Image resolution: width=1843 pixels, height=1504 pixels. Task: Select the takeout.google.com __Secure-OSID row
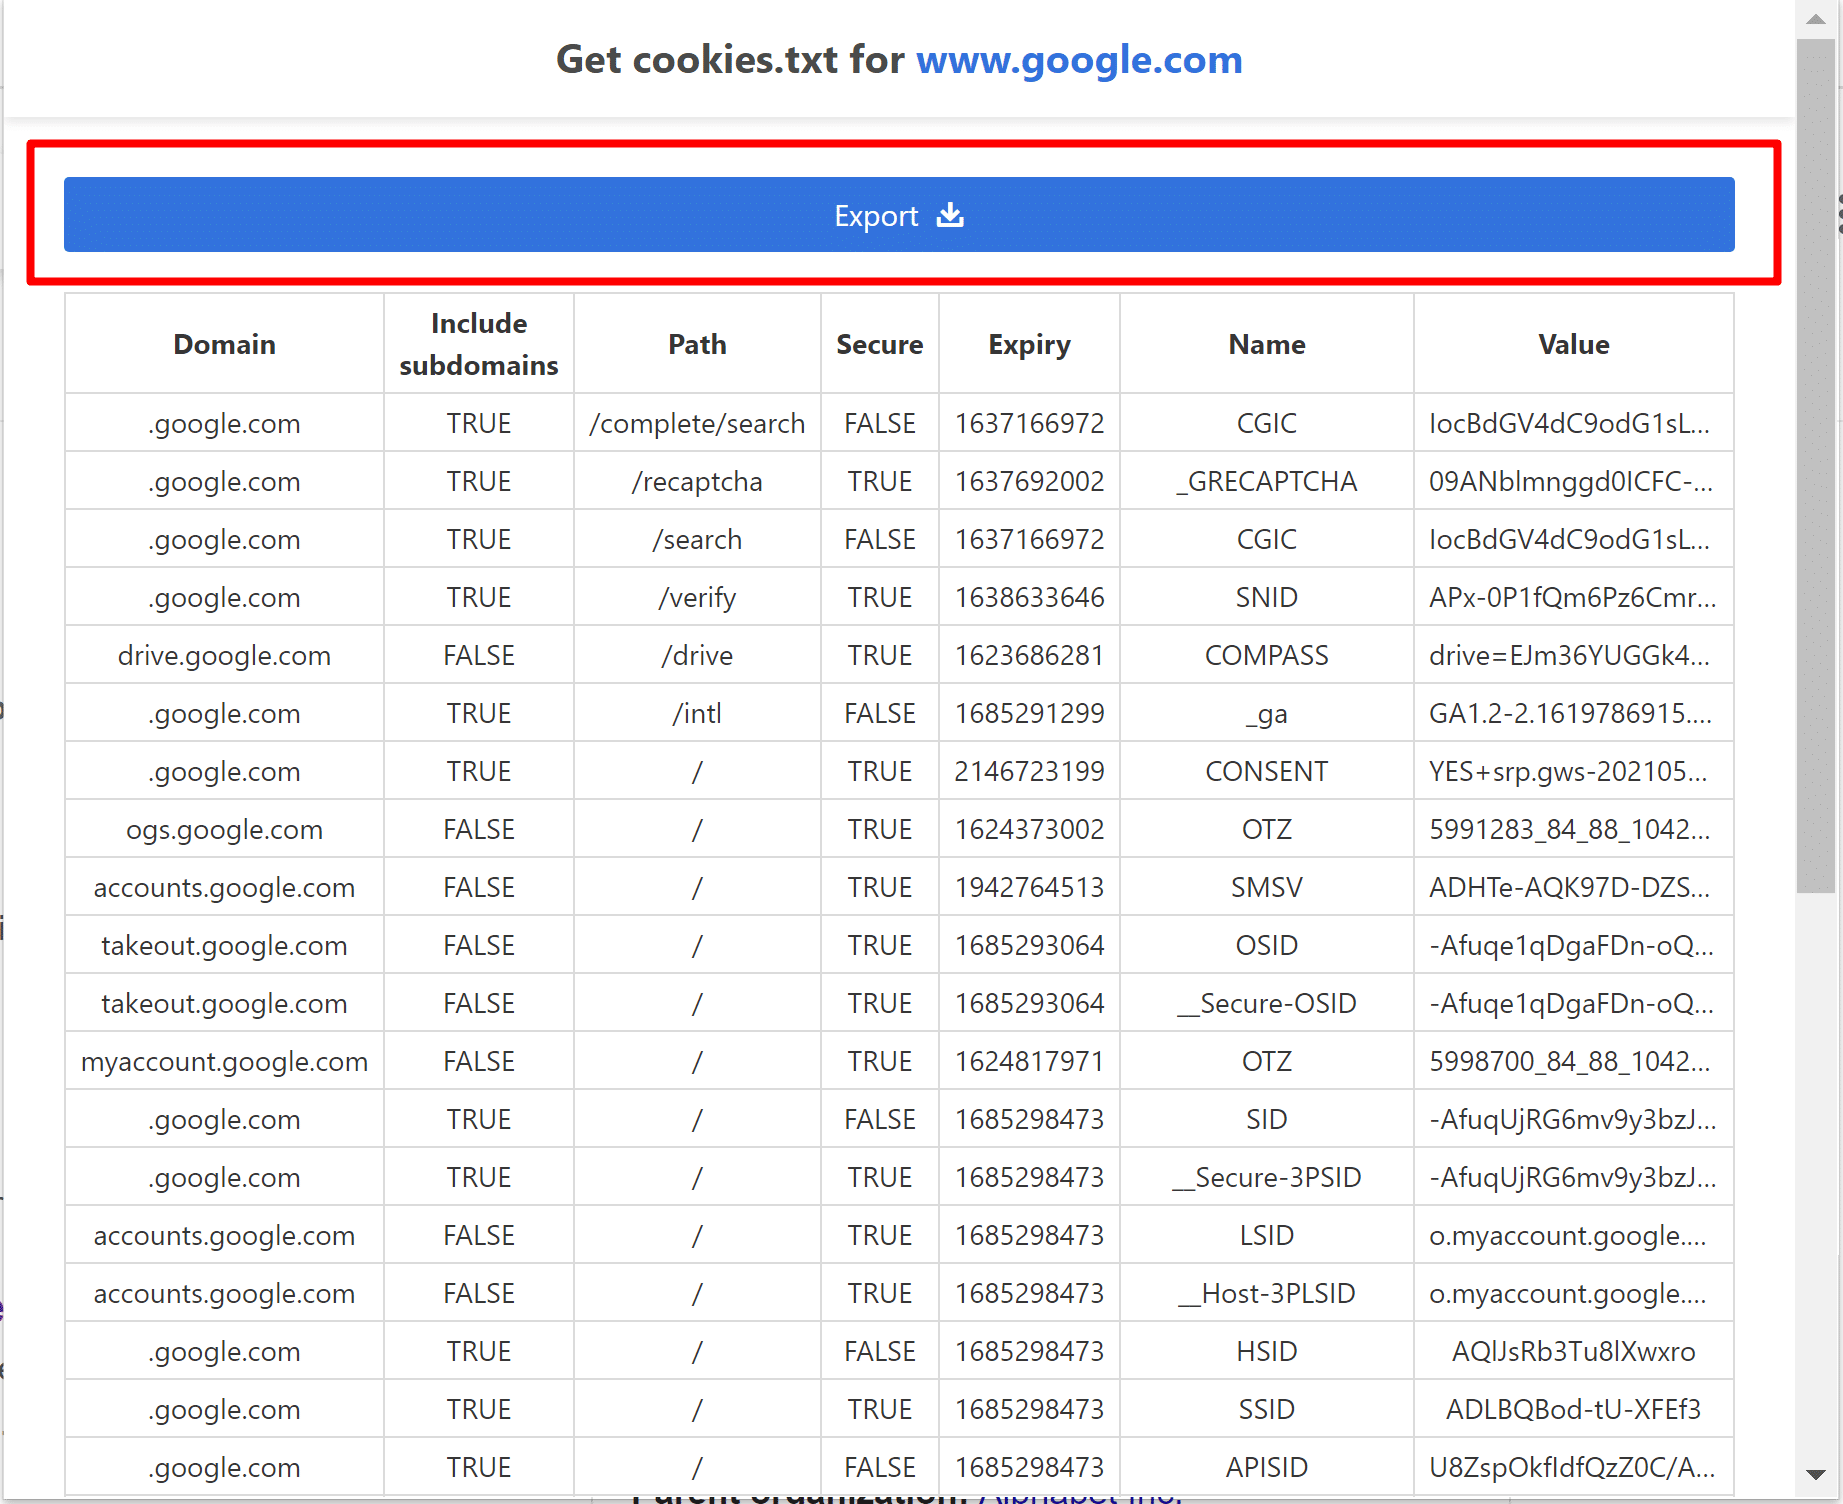pyautogui.click(x=1266, y=1003)
